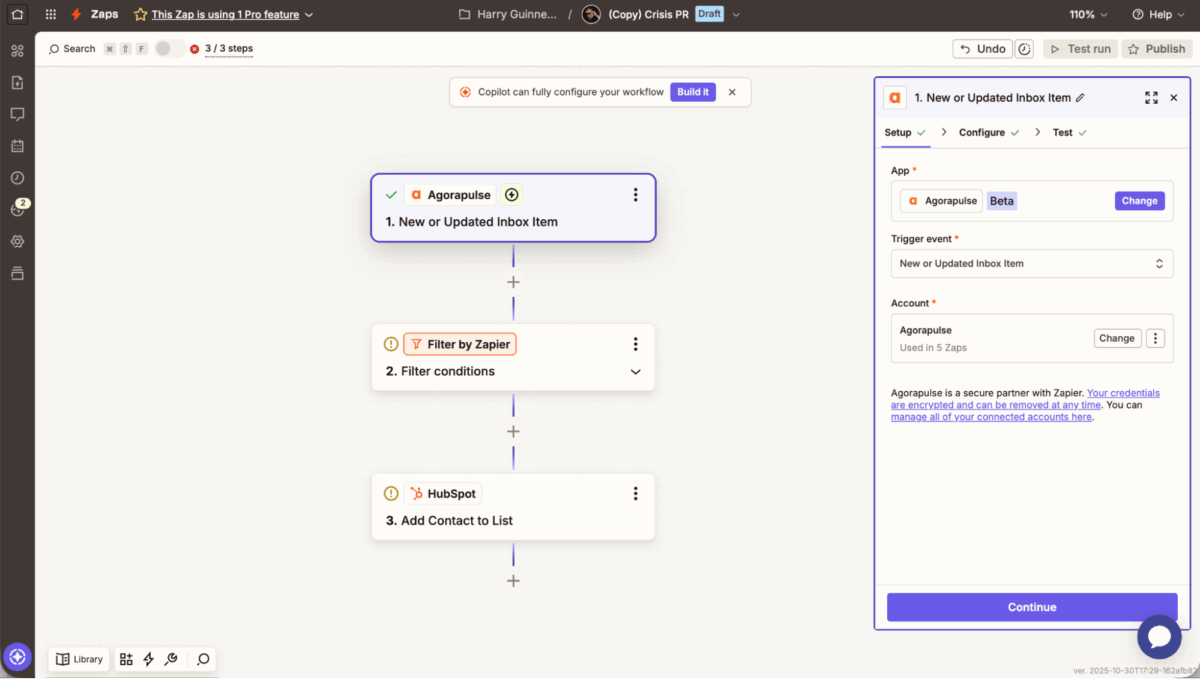Viewport: 1200px width, 679px height.
Task: Click the Build it Copilot button
Action: point(693,91)
